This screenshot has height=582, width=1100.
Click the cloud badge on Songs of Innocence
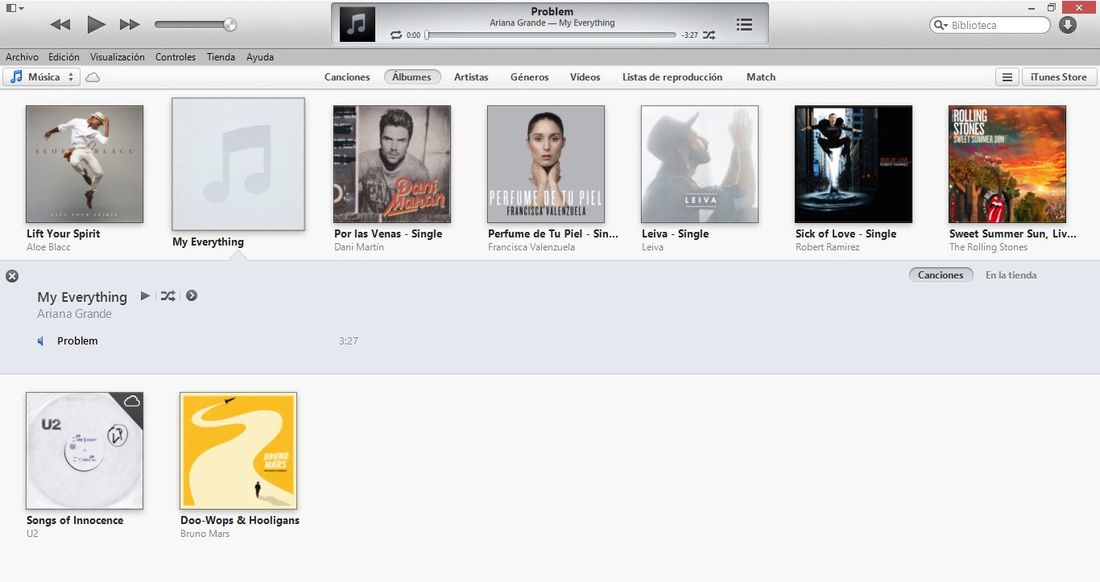pos(132,401)
